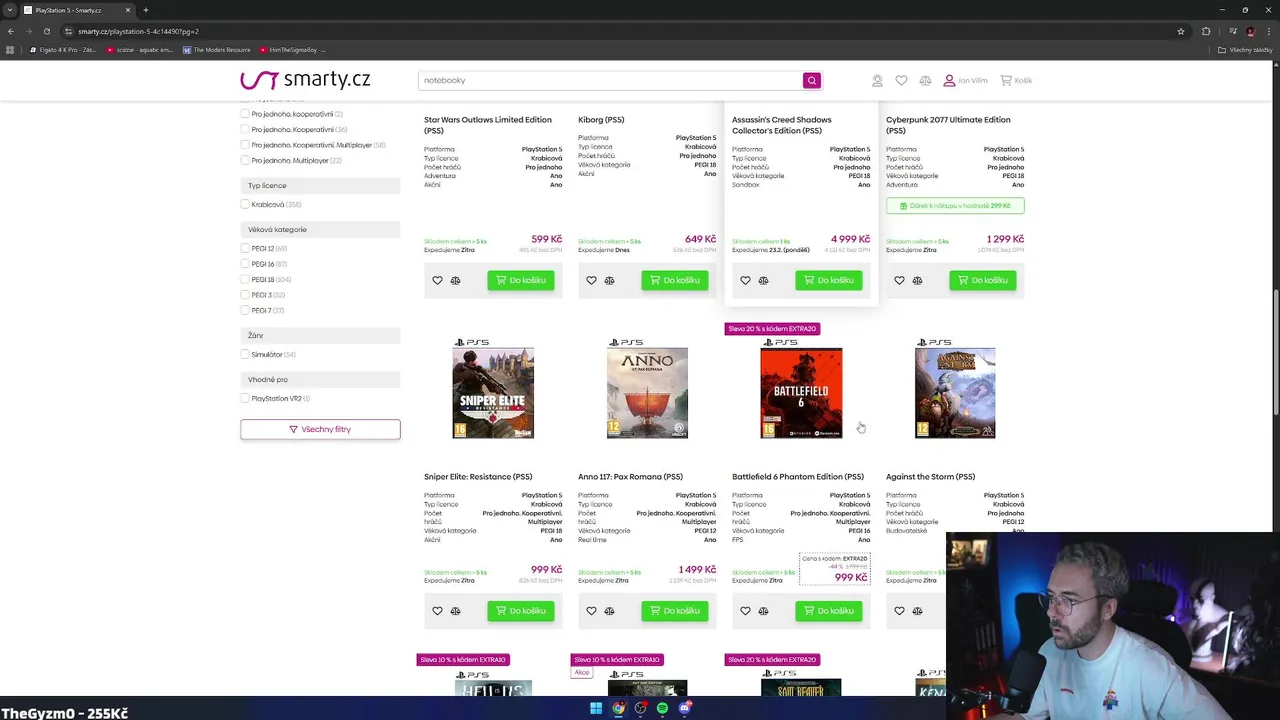Viewport: 1280px width, 720px height.
Task: Switch to the PlayStation 5 - Smarty.cz tab
Action: 76,10
